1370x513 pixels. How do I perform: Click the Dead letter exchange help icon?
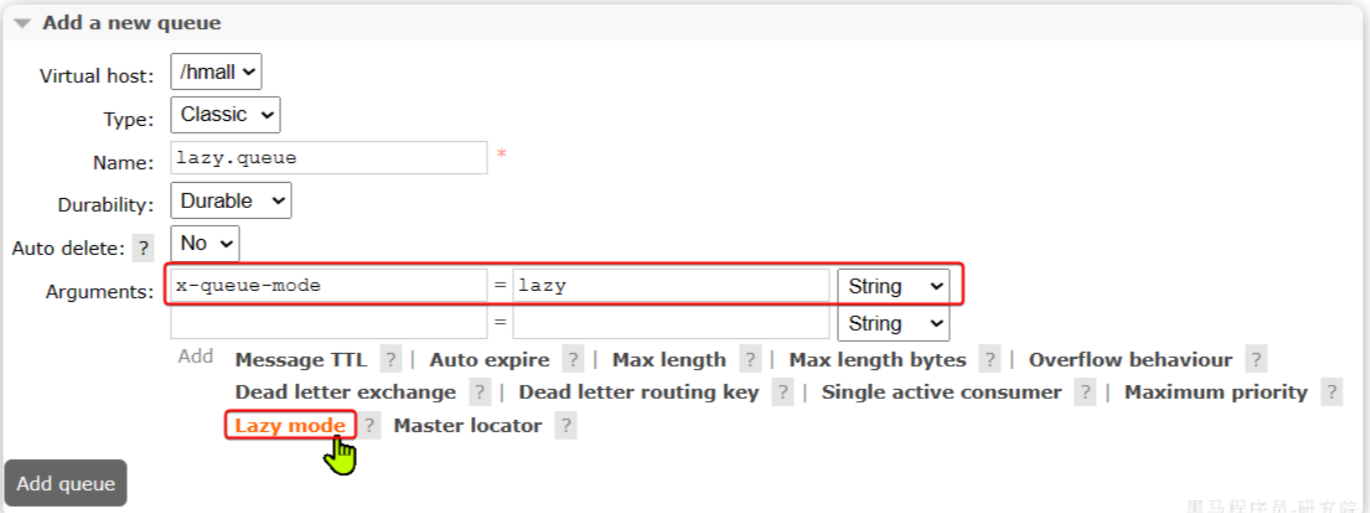pos(480,393)
